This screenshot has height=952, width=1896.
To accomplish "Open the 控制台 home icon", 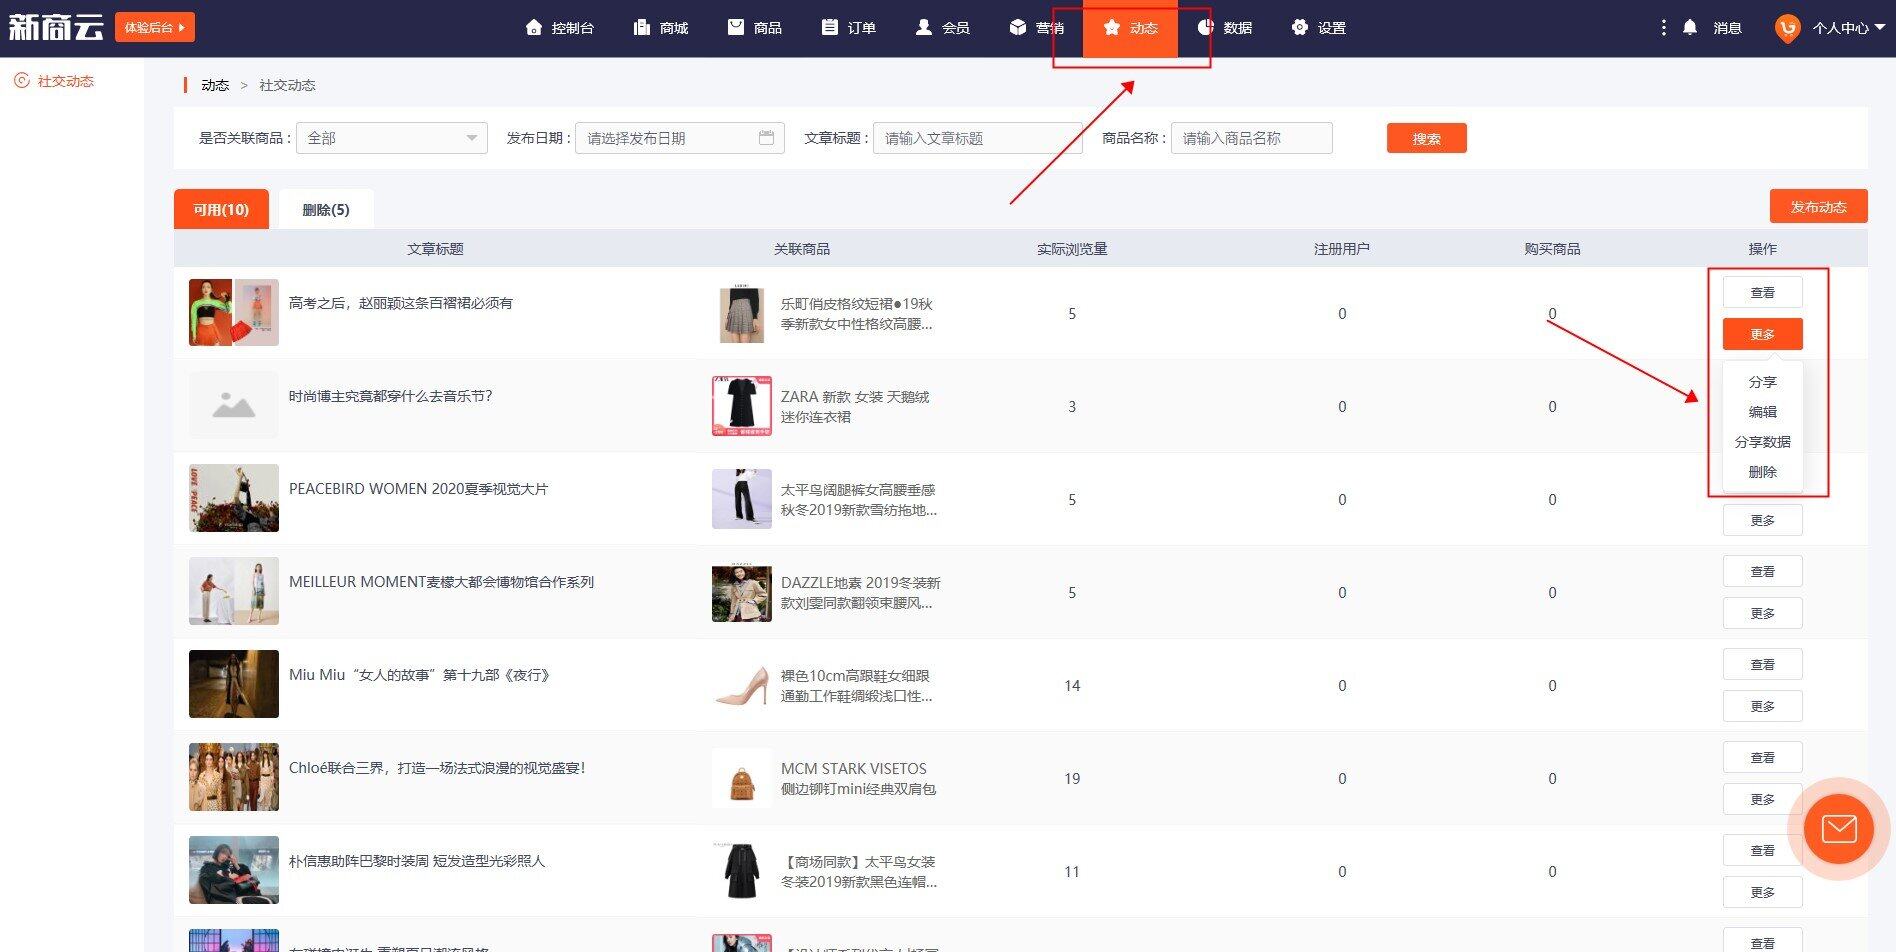I will tap(534, 27).
